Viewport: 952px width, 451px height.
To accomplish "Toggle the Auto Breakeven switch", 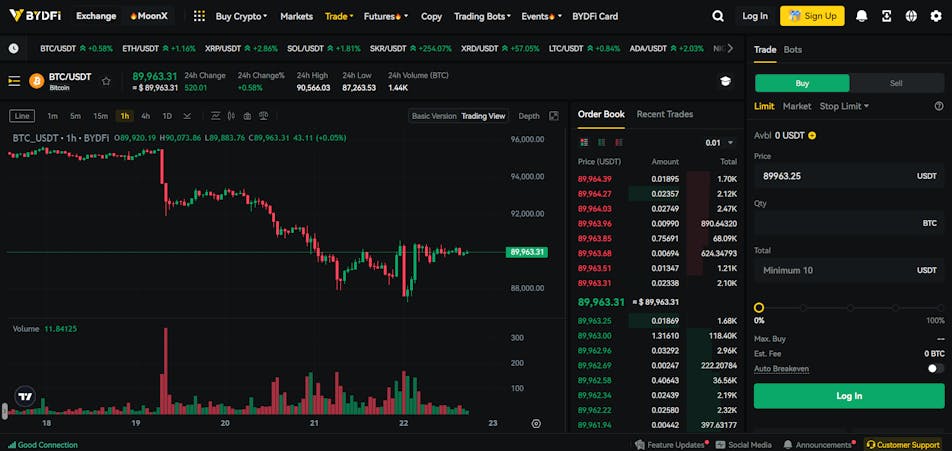I will 935,368.
